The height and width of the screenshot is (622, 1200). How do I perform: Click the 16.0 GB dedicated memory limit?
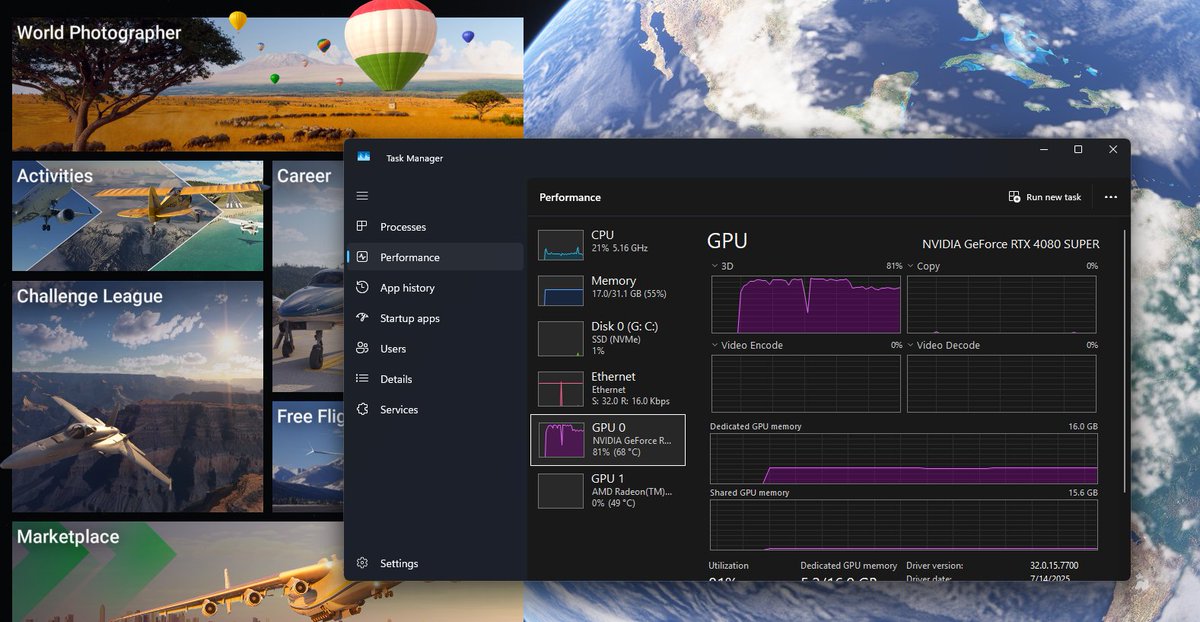point(1084,426)
